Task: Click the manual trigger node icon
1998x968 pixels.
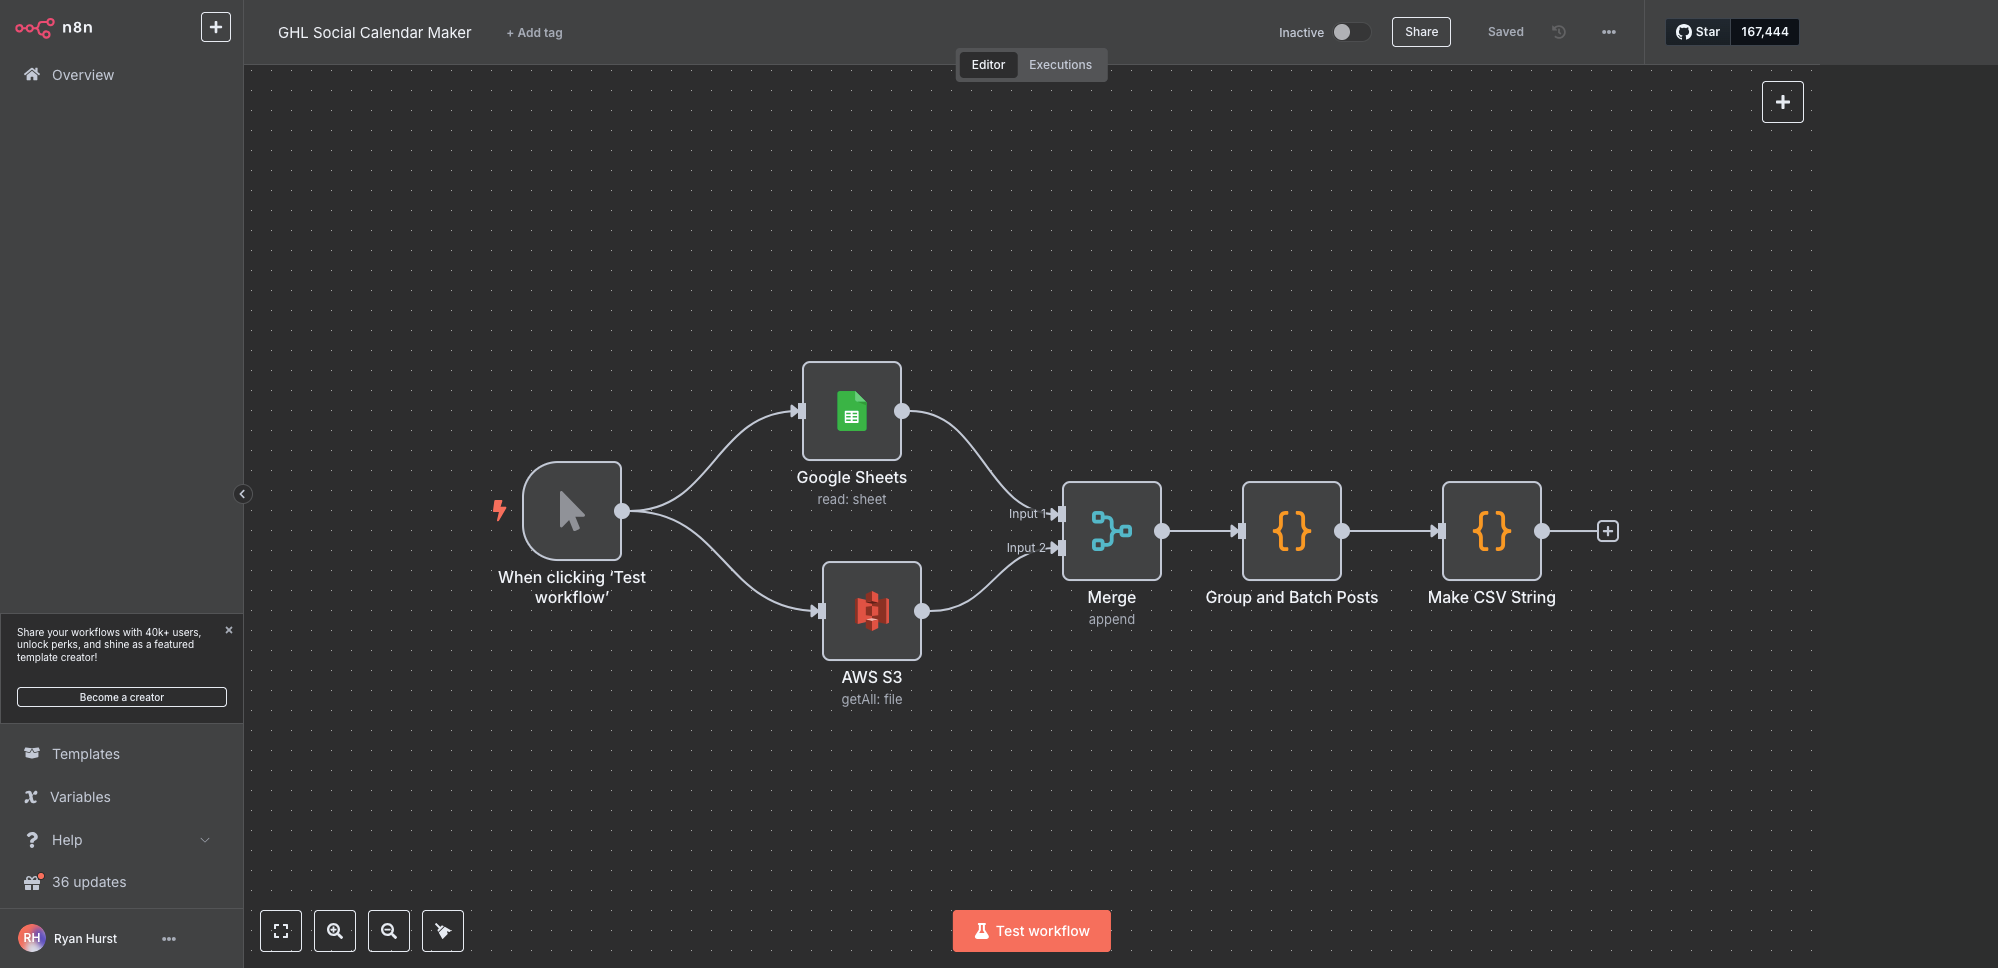Action: tap(571, 511)
